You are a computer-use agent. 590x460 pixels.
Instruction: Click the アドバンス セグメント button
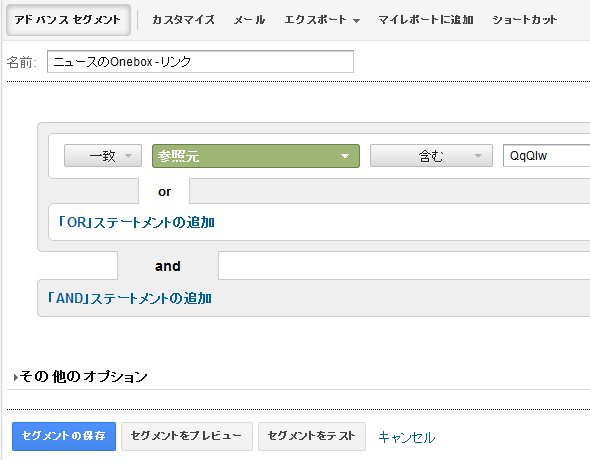point(68,20)
